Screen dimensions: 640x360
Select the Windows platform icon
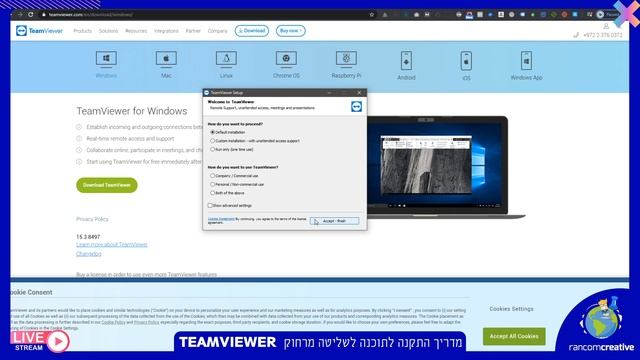pyautogui.click(x=106, y=59)
